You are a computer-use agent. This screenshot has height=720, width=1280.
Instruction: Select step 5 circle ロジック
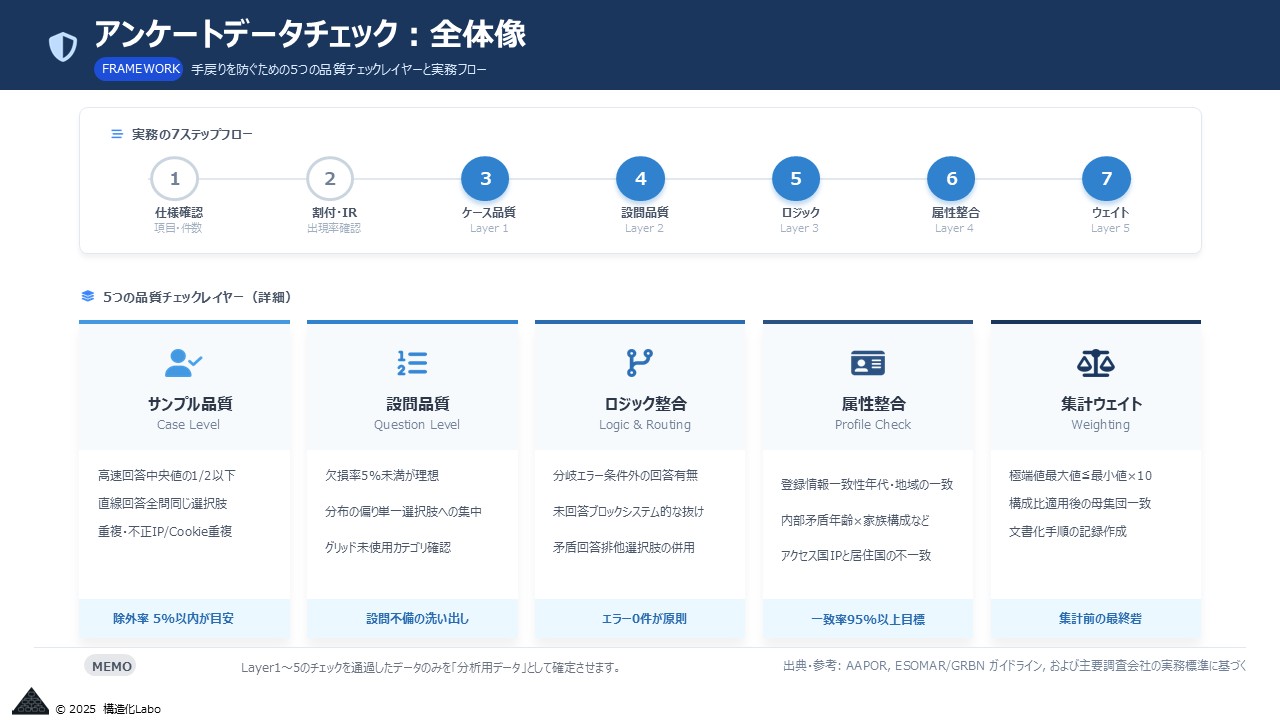click(796, 179)
